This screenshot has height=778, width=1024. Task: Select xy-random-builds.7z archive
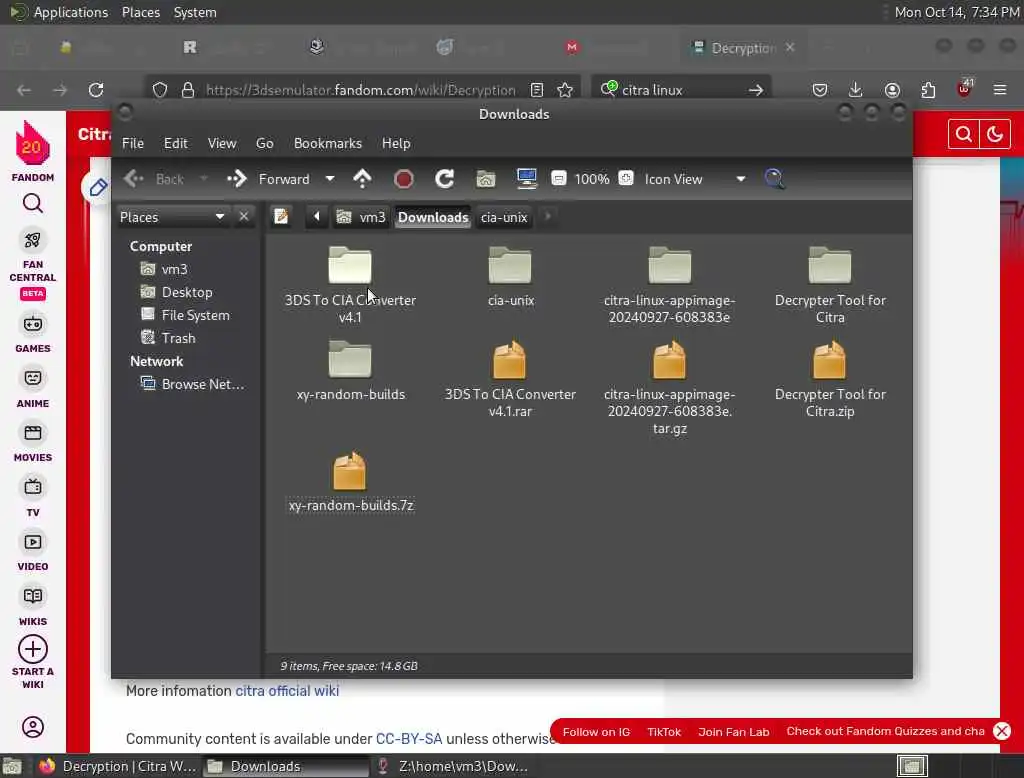tap(350, 471)
